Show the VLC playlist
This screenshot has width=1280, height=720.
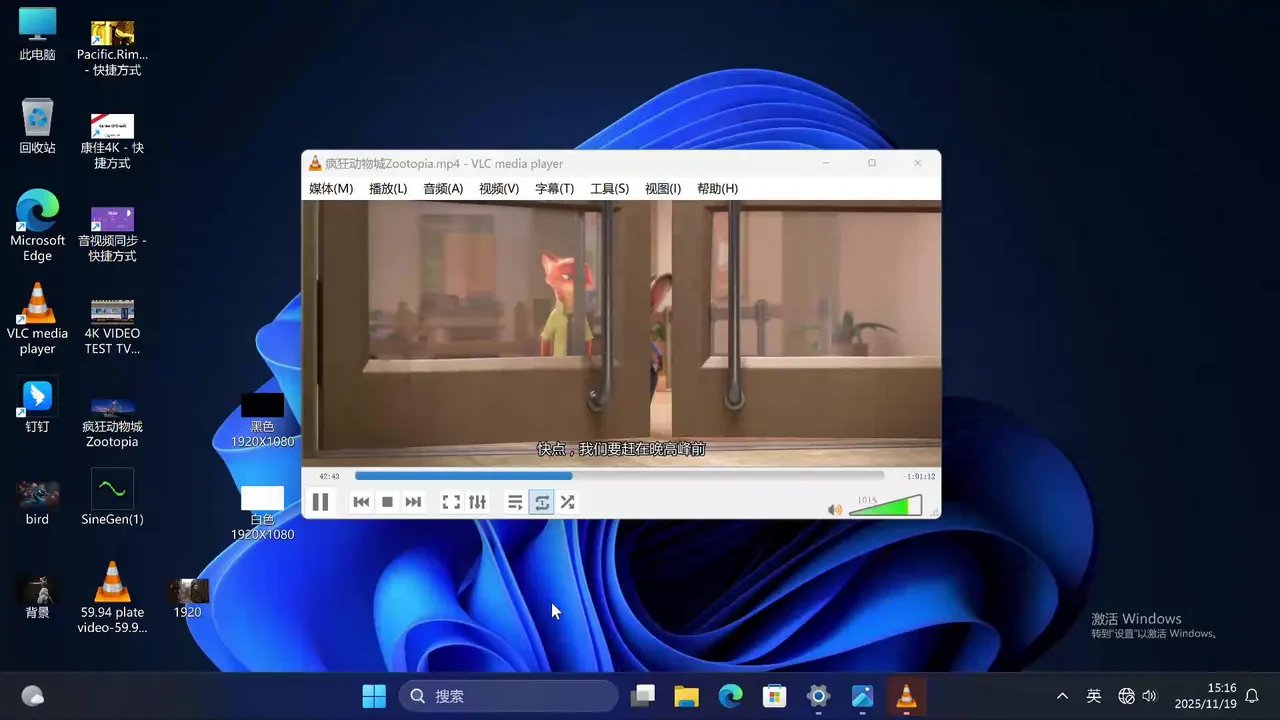pyautogui.click(x=515, y=502)
